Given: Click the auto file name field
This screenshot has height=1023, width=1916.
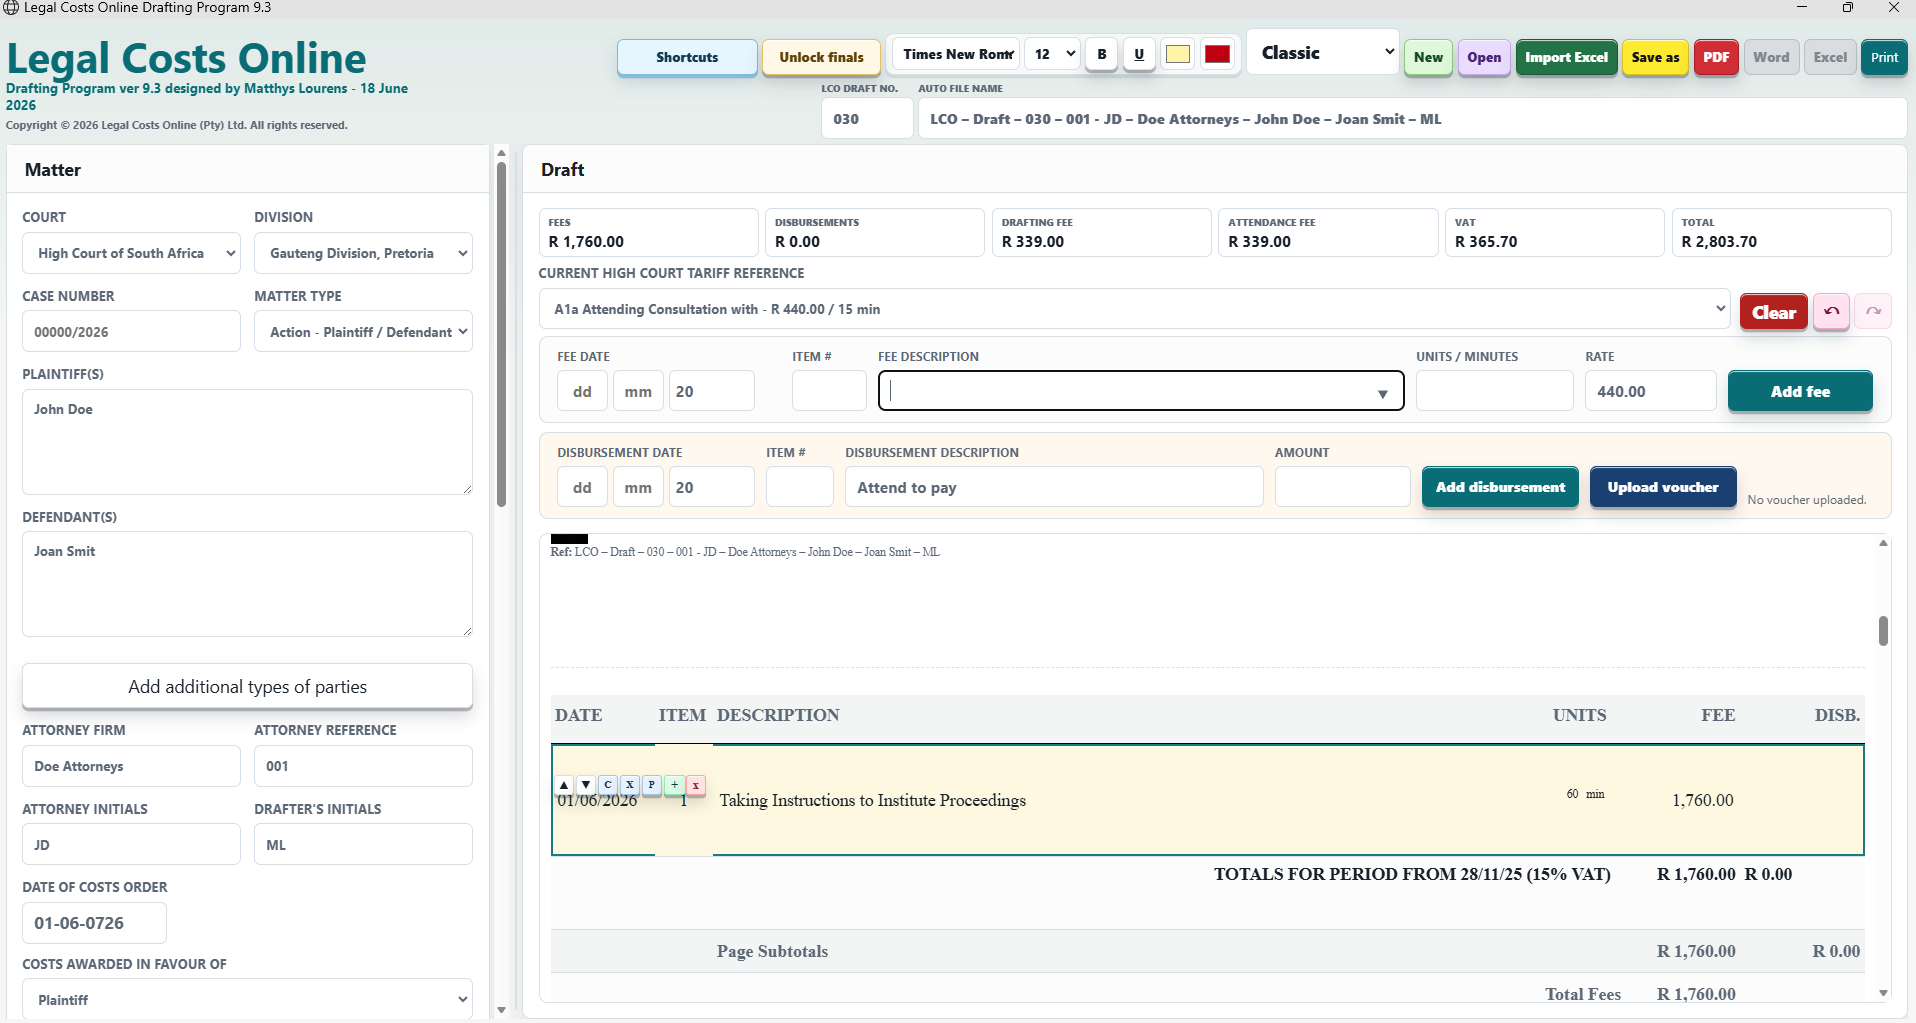Looking at the screenshot, I should pyautogui.click(x=1412, y=118).
